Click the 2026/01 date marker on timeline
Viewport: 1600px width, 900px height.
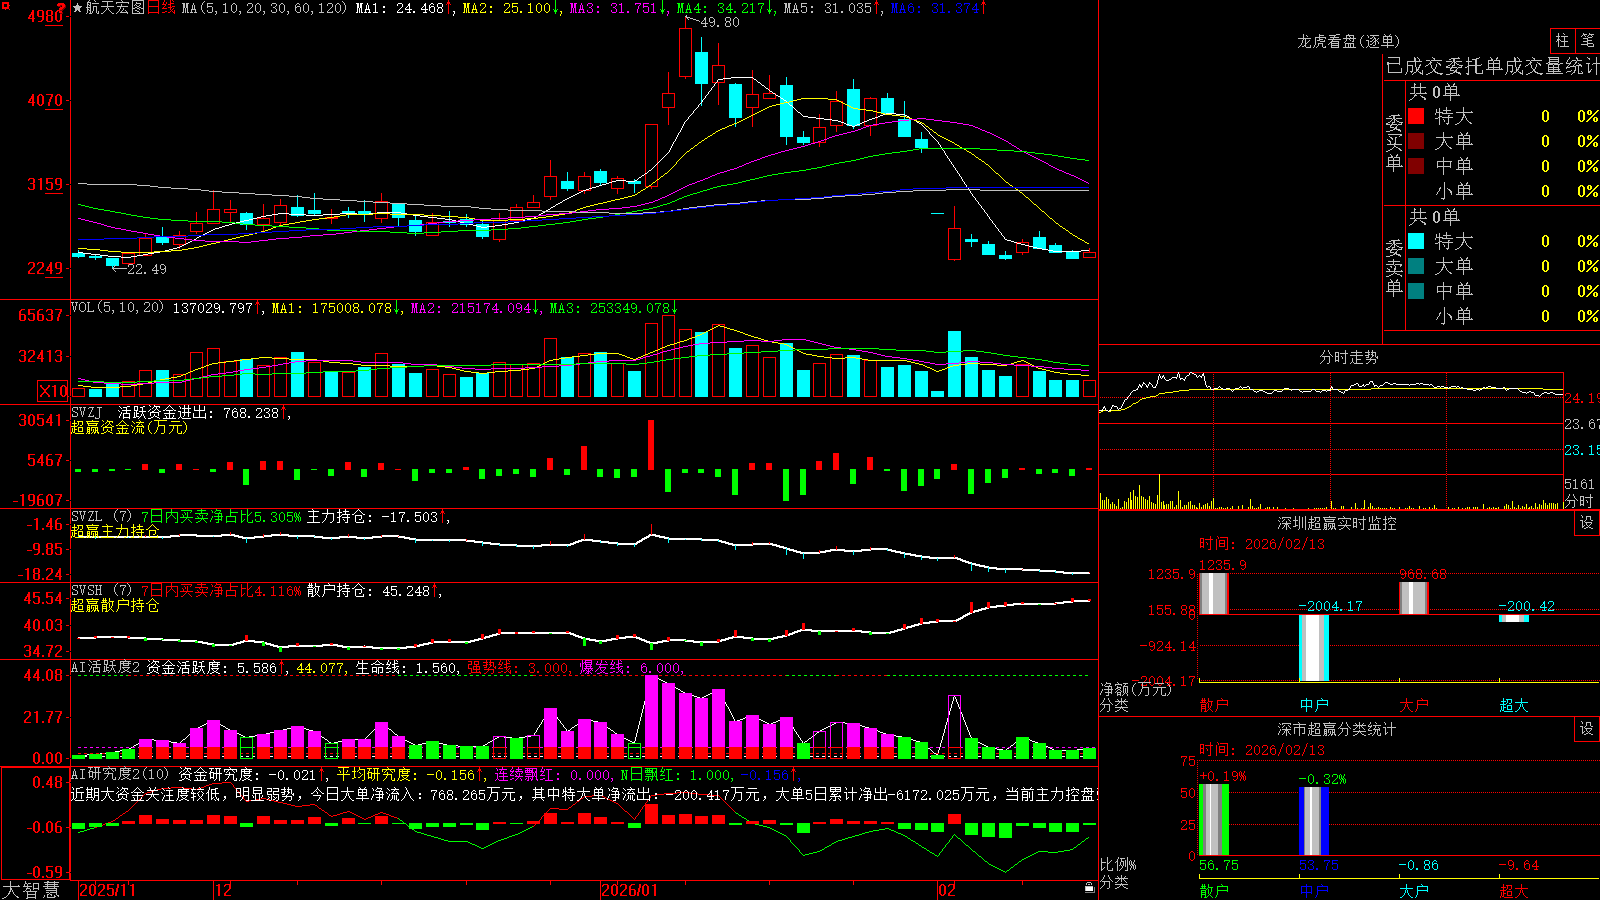[629, 890]
